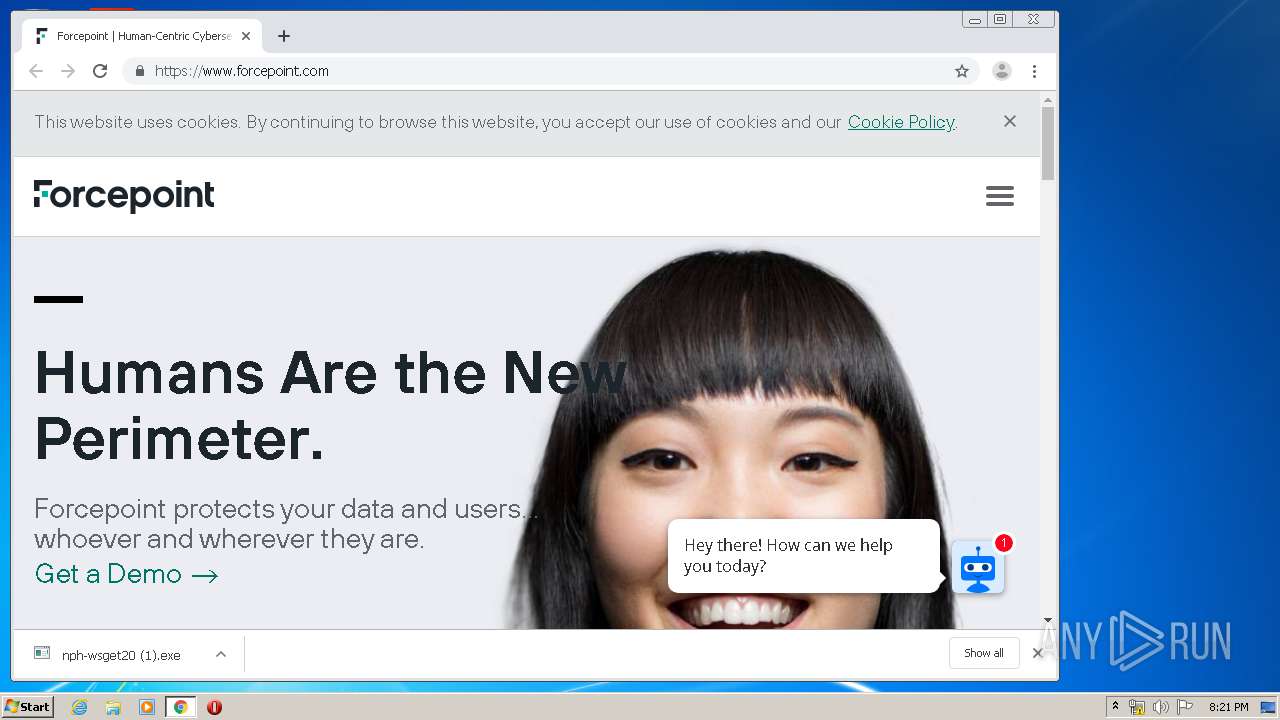Click the page scrollbar down arrow

coord(1048,621)
